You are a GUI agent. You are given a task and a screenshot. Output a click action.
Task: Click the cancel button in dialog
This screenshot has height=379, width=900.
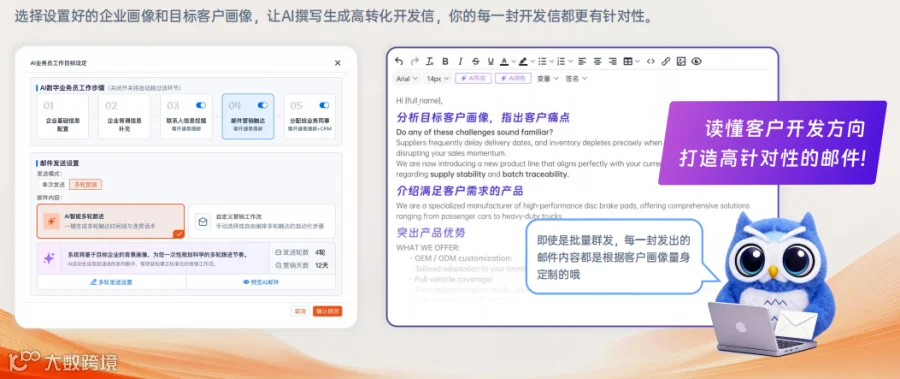[300, 311]
